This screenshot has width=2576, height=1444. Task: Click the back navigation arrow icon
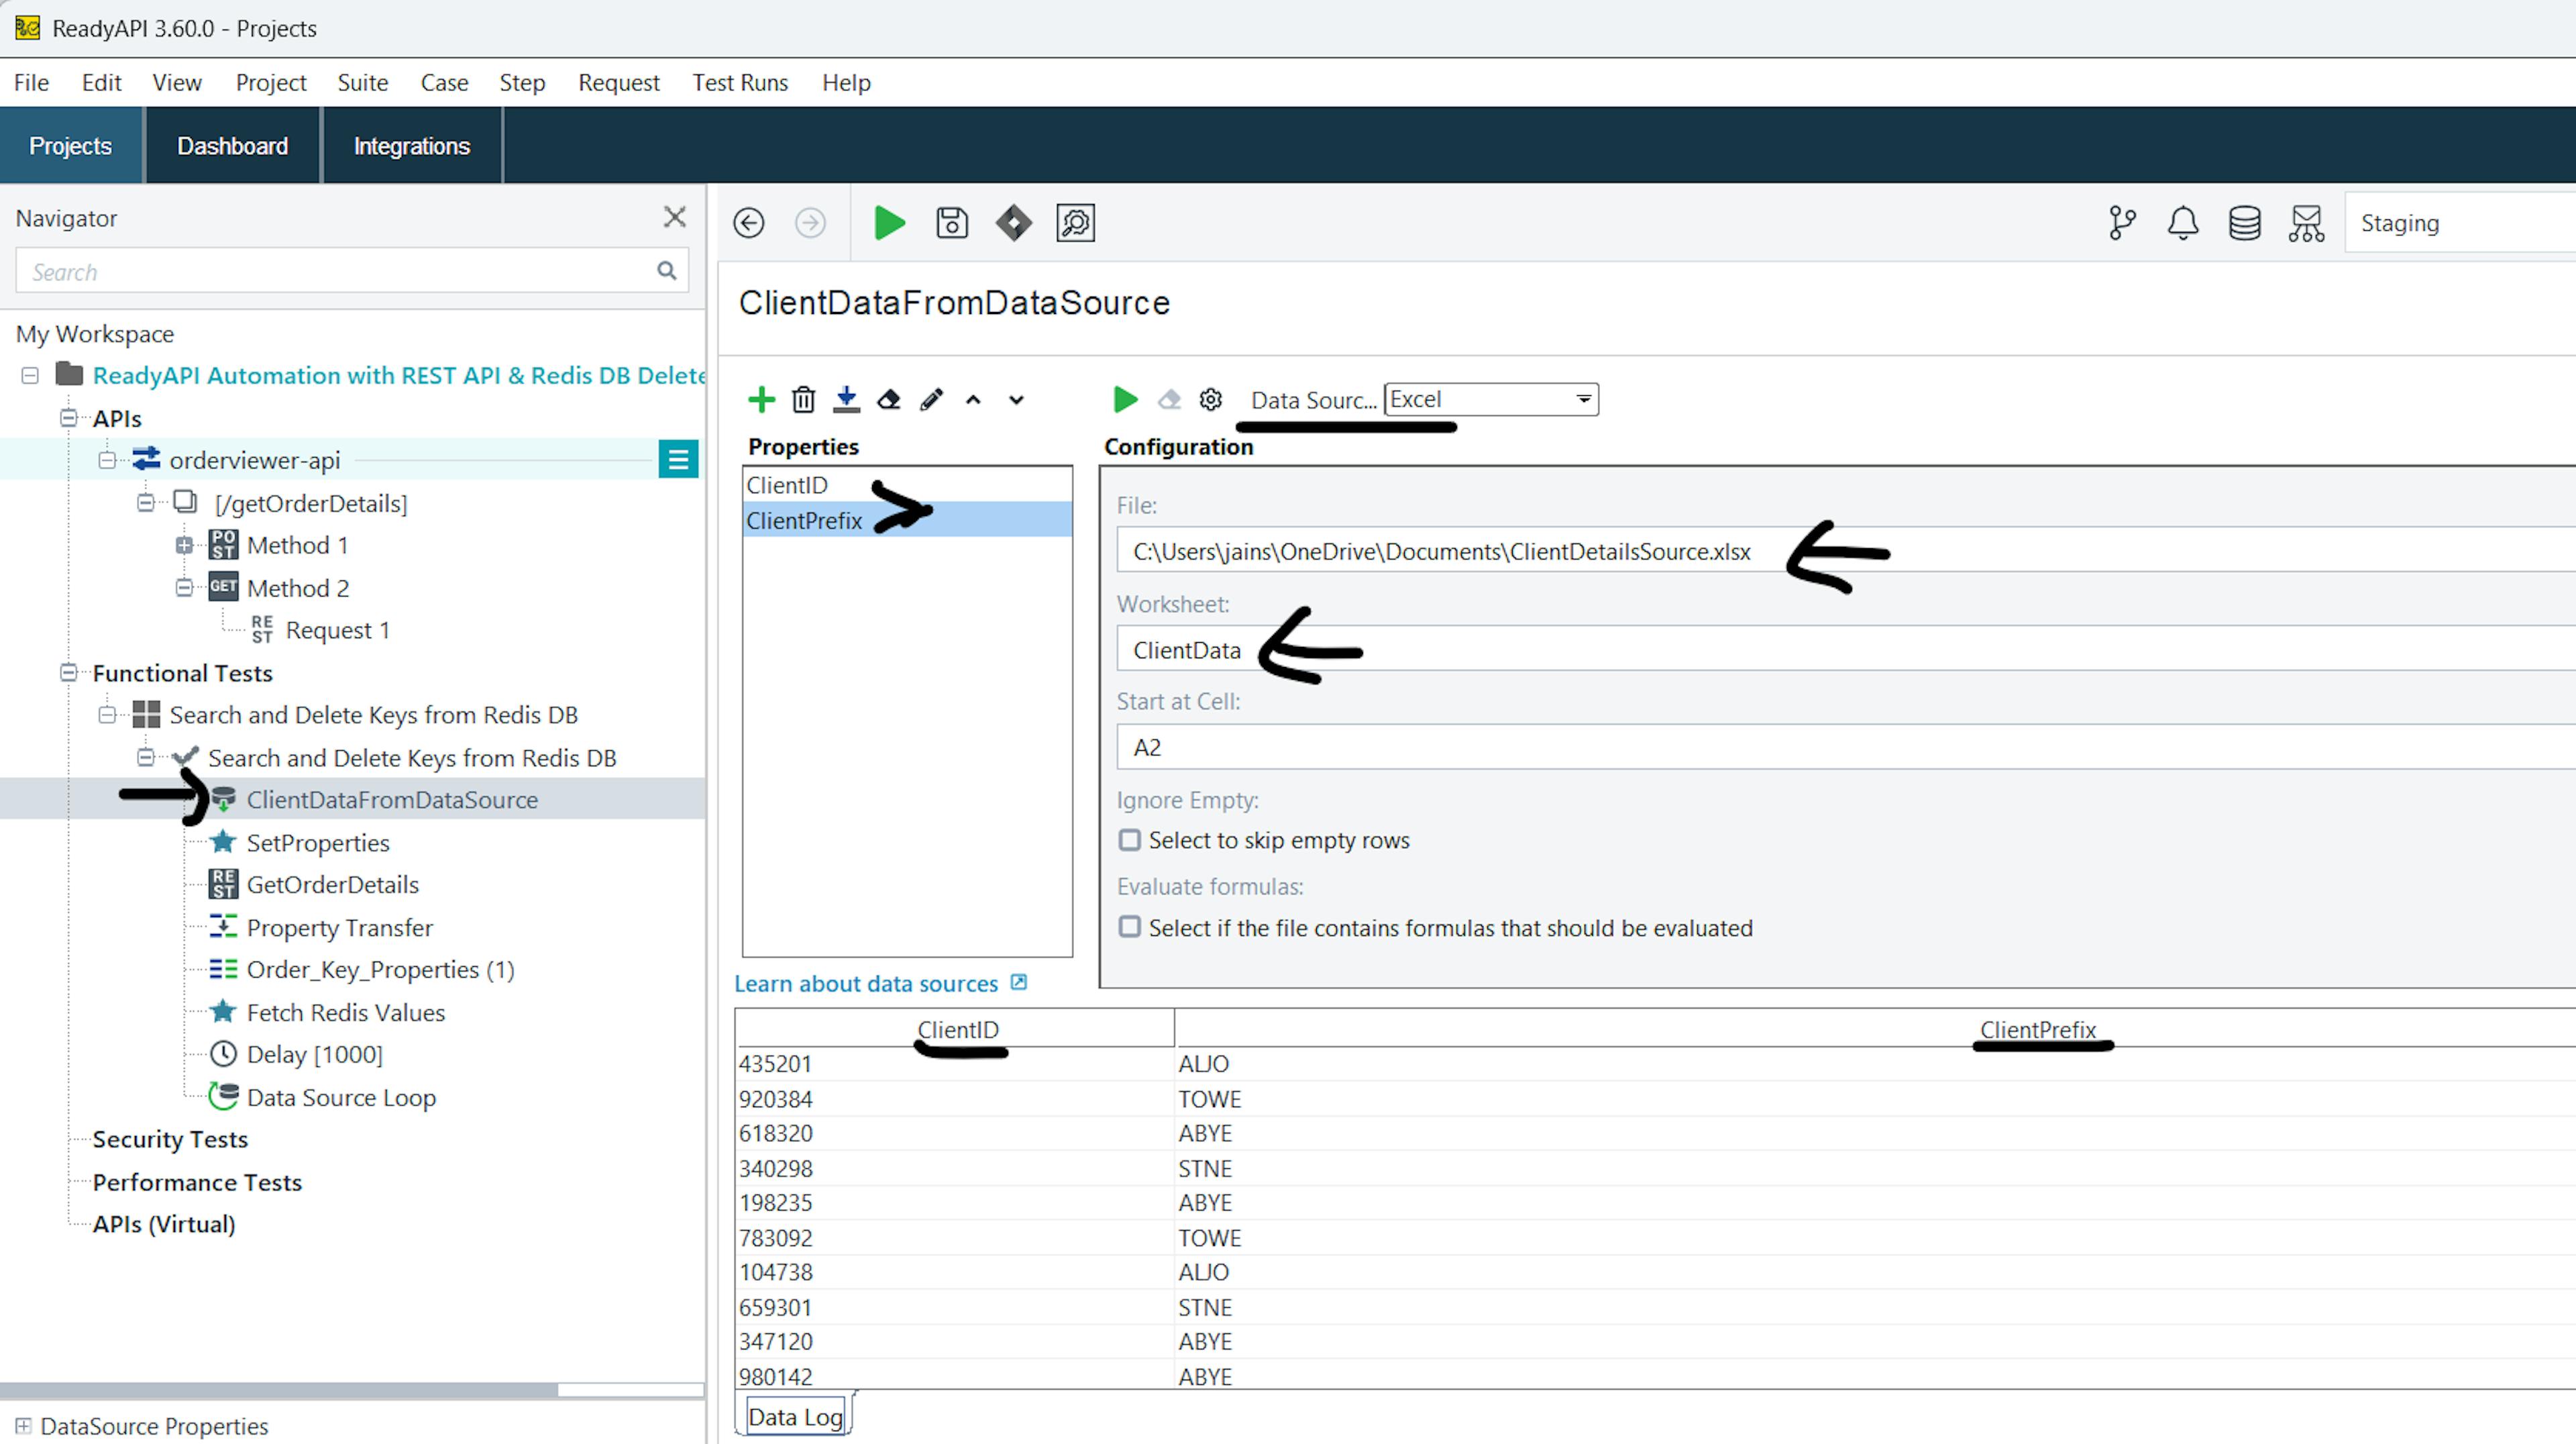[748, 223]
